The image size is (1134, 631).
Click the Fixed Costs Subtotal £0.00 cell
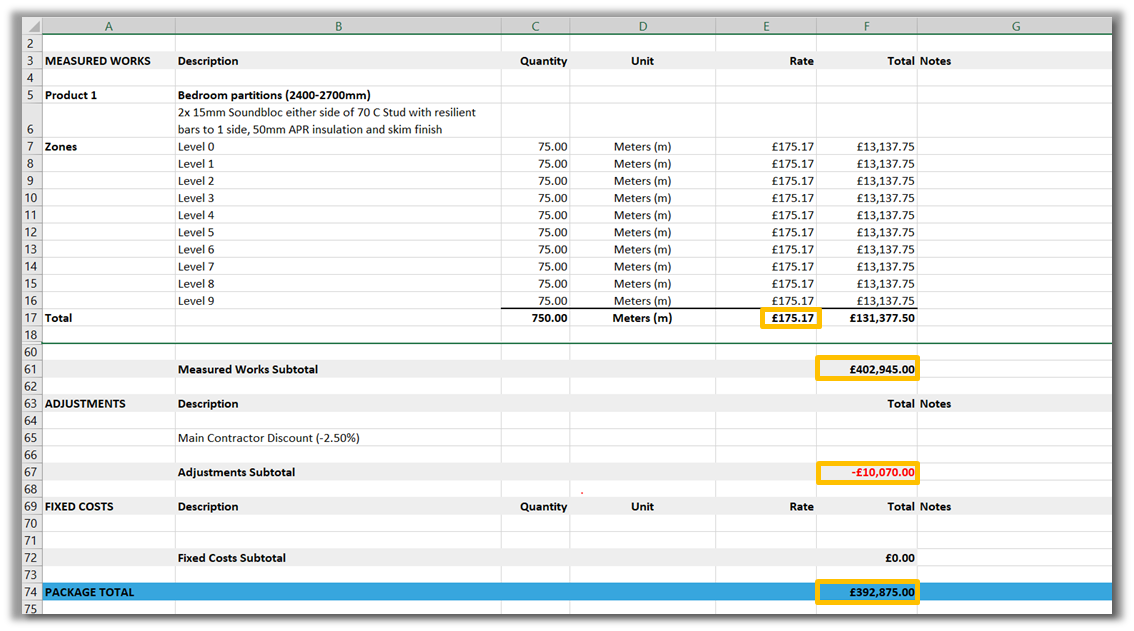click(867, 558)
